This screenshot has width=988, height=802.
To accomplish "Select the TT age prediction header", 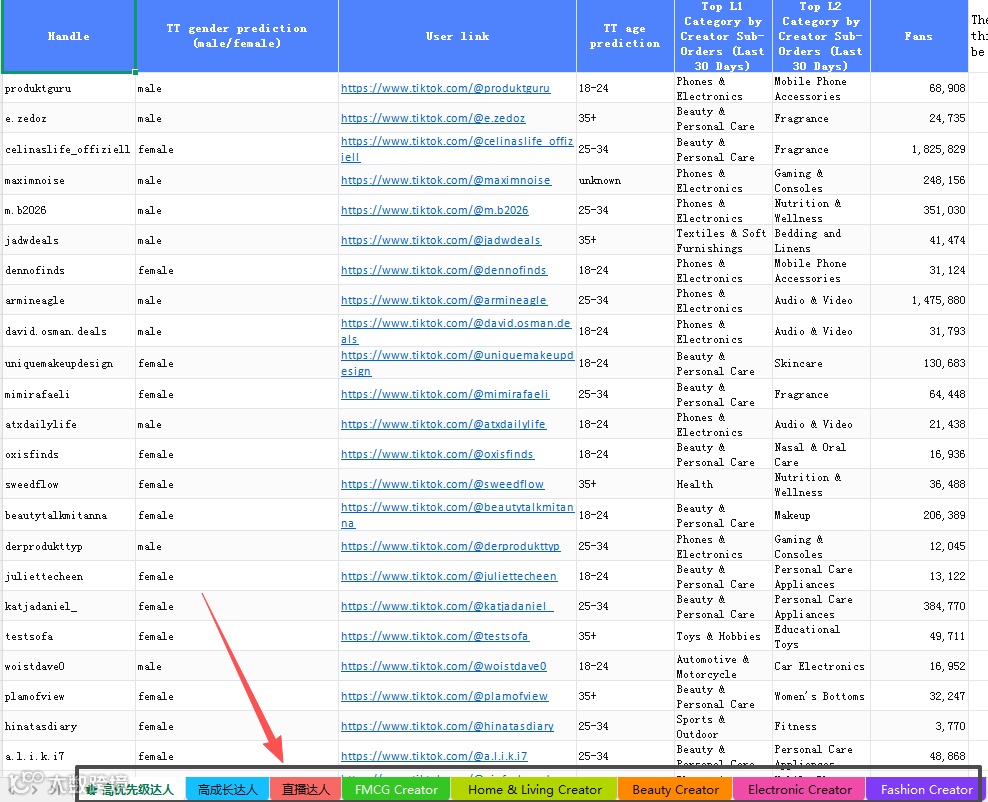I will (x=625, y=36).
